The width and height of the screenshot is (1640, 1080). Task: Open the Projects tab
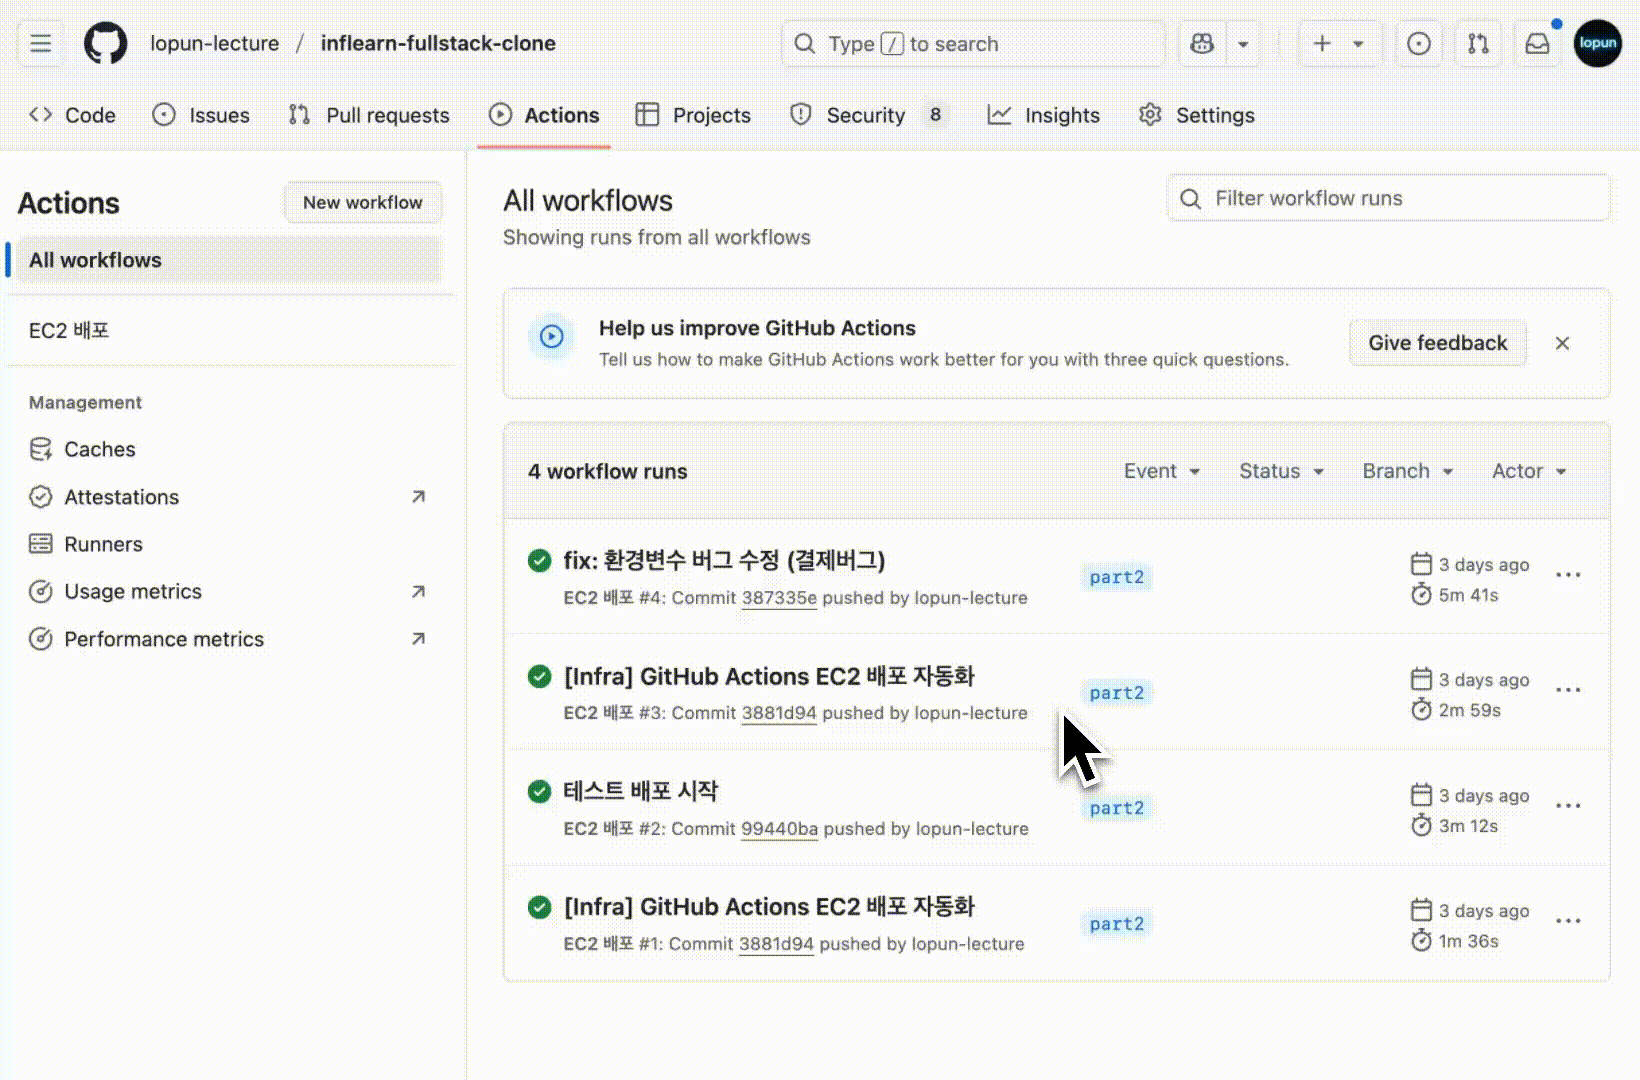(693, 115)
